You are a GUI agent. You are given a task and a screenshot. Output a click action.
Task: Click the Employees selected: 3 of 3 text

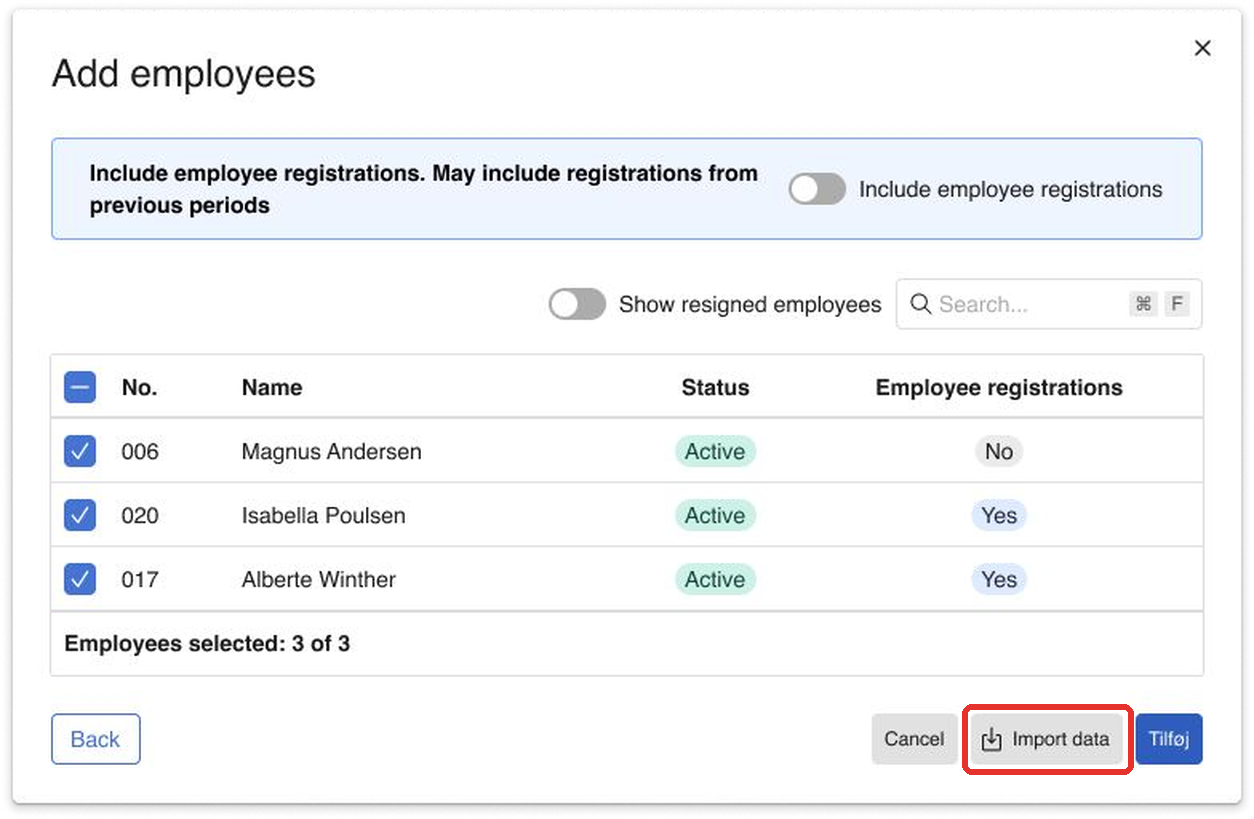(207, 643)
